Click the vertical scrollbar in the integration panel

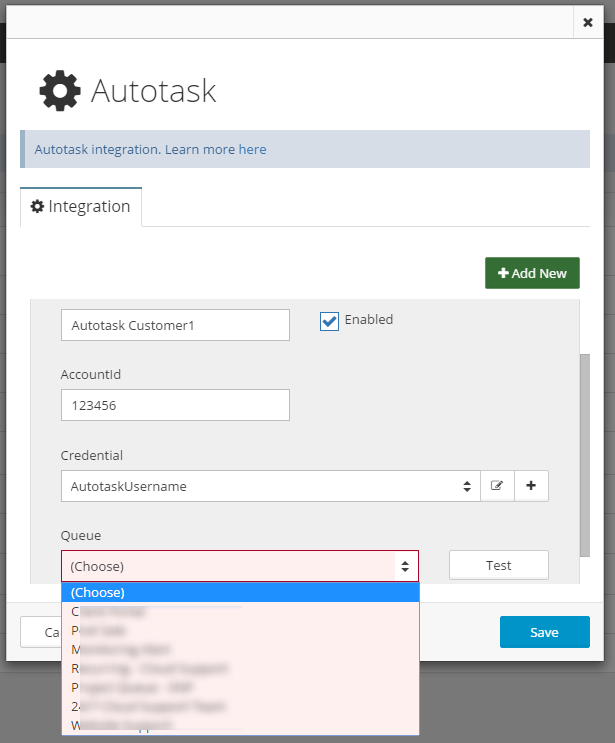pyautogui.click(x=585, y=455)
